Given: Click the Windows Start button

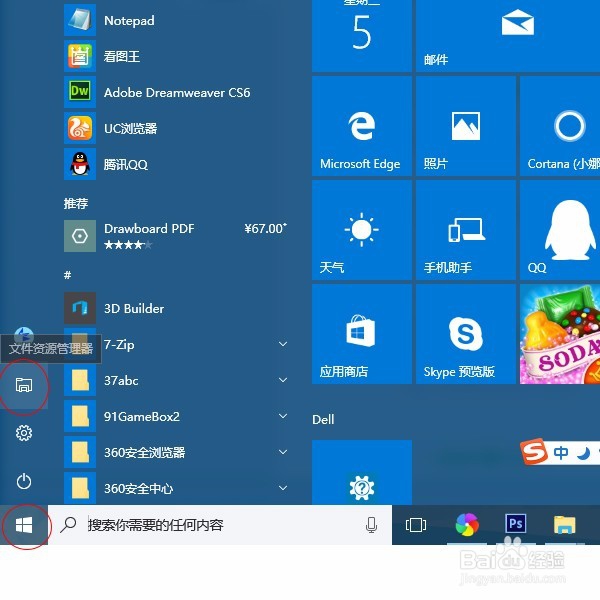Looking at the screenshot, I should point(24,525).
